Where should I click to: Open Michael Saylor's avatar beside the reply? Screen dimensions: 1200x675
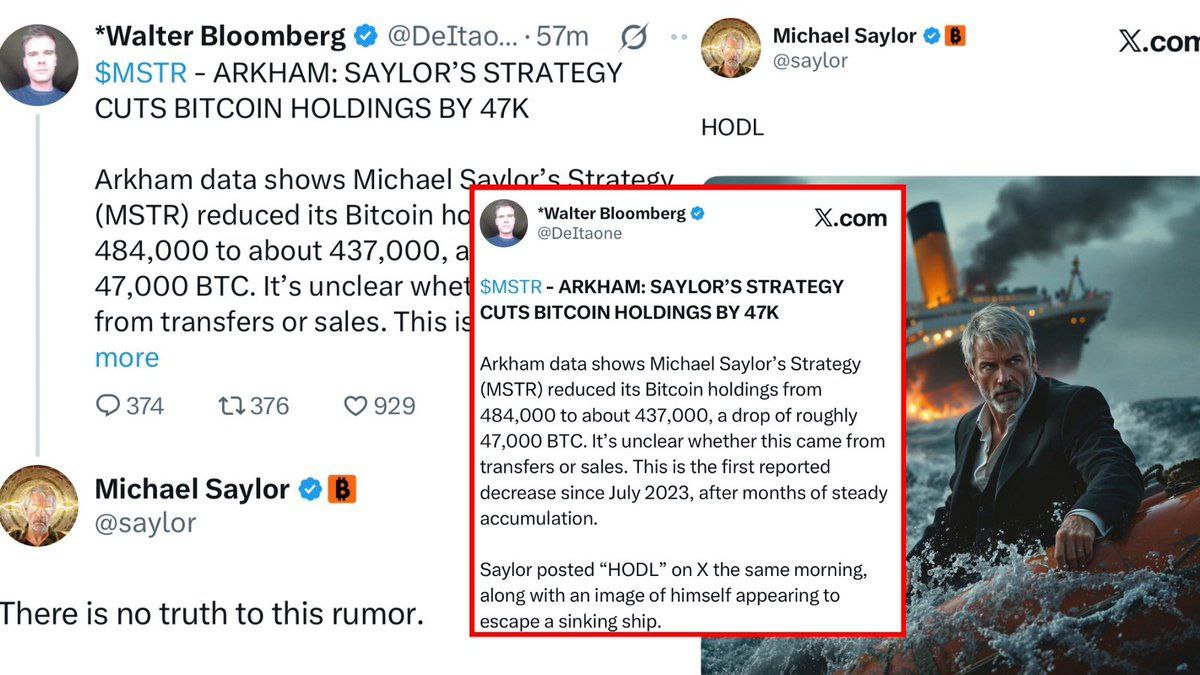[x=39, y=506]
